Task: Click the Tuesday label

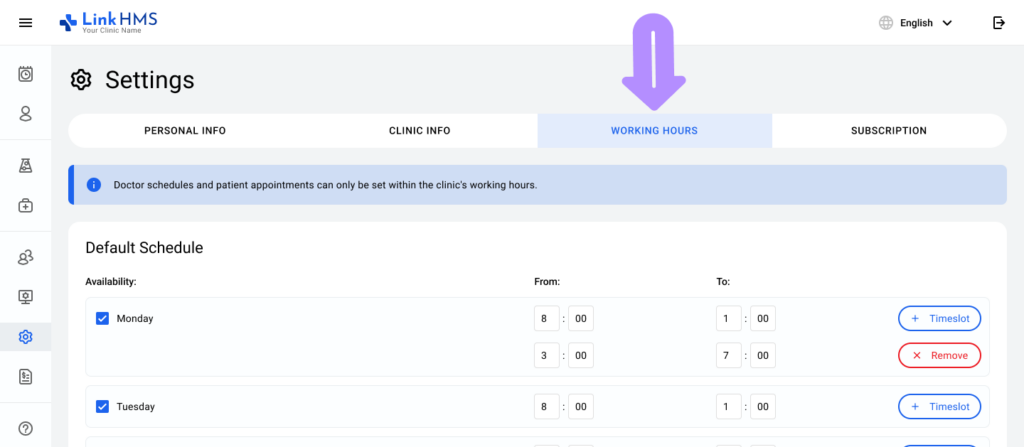Action: pyautogui.click(x=136, y=406)
